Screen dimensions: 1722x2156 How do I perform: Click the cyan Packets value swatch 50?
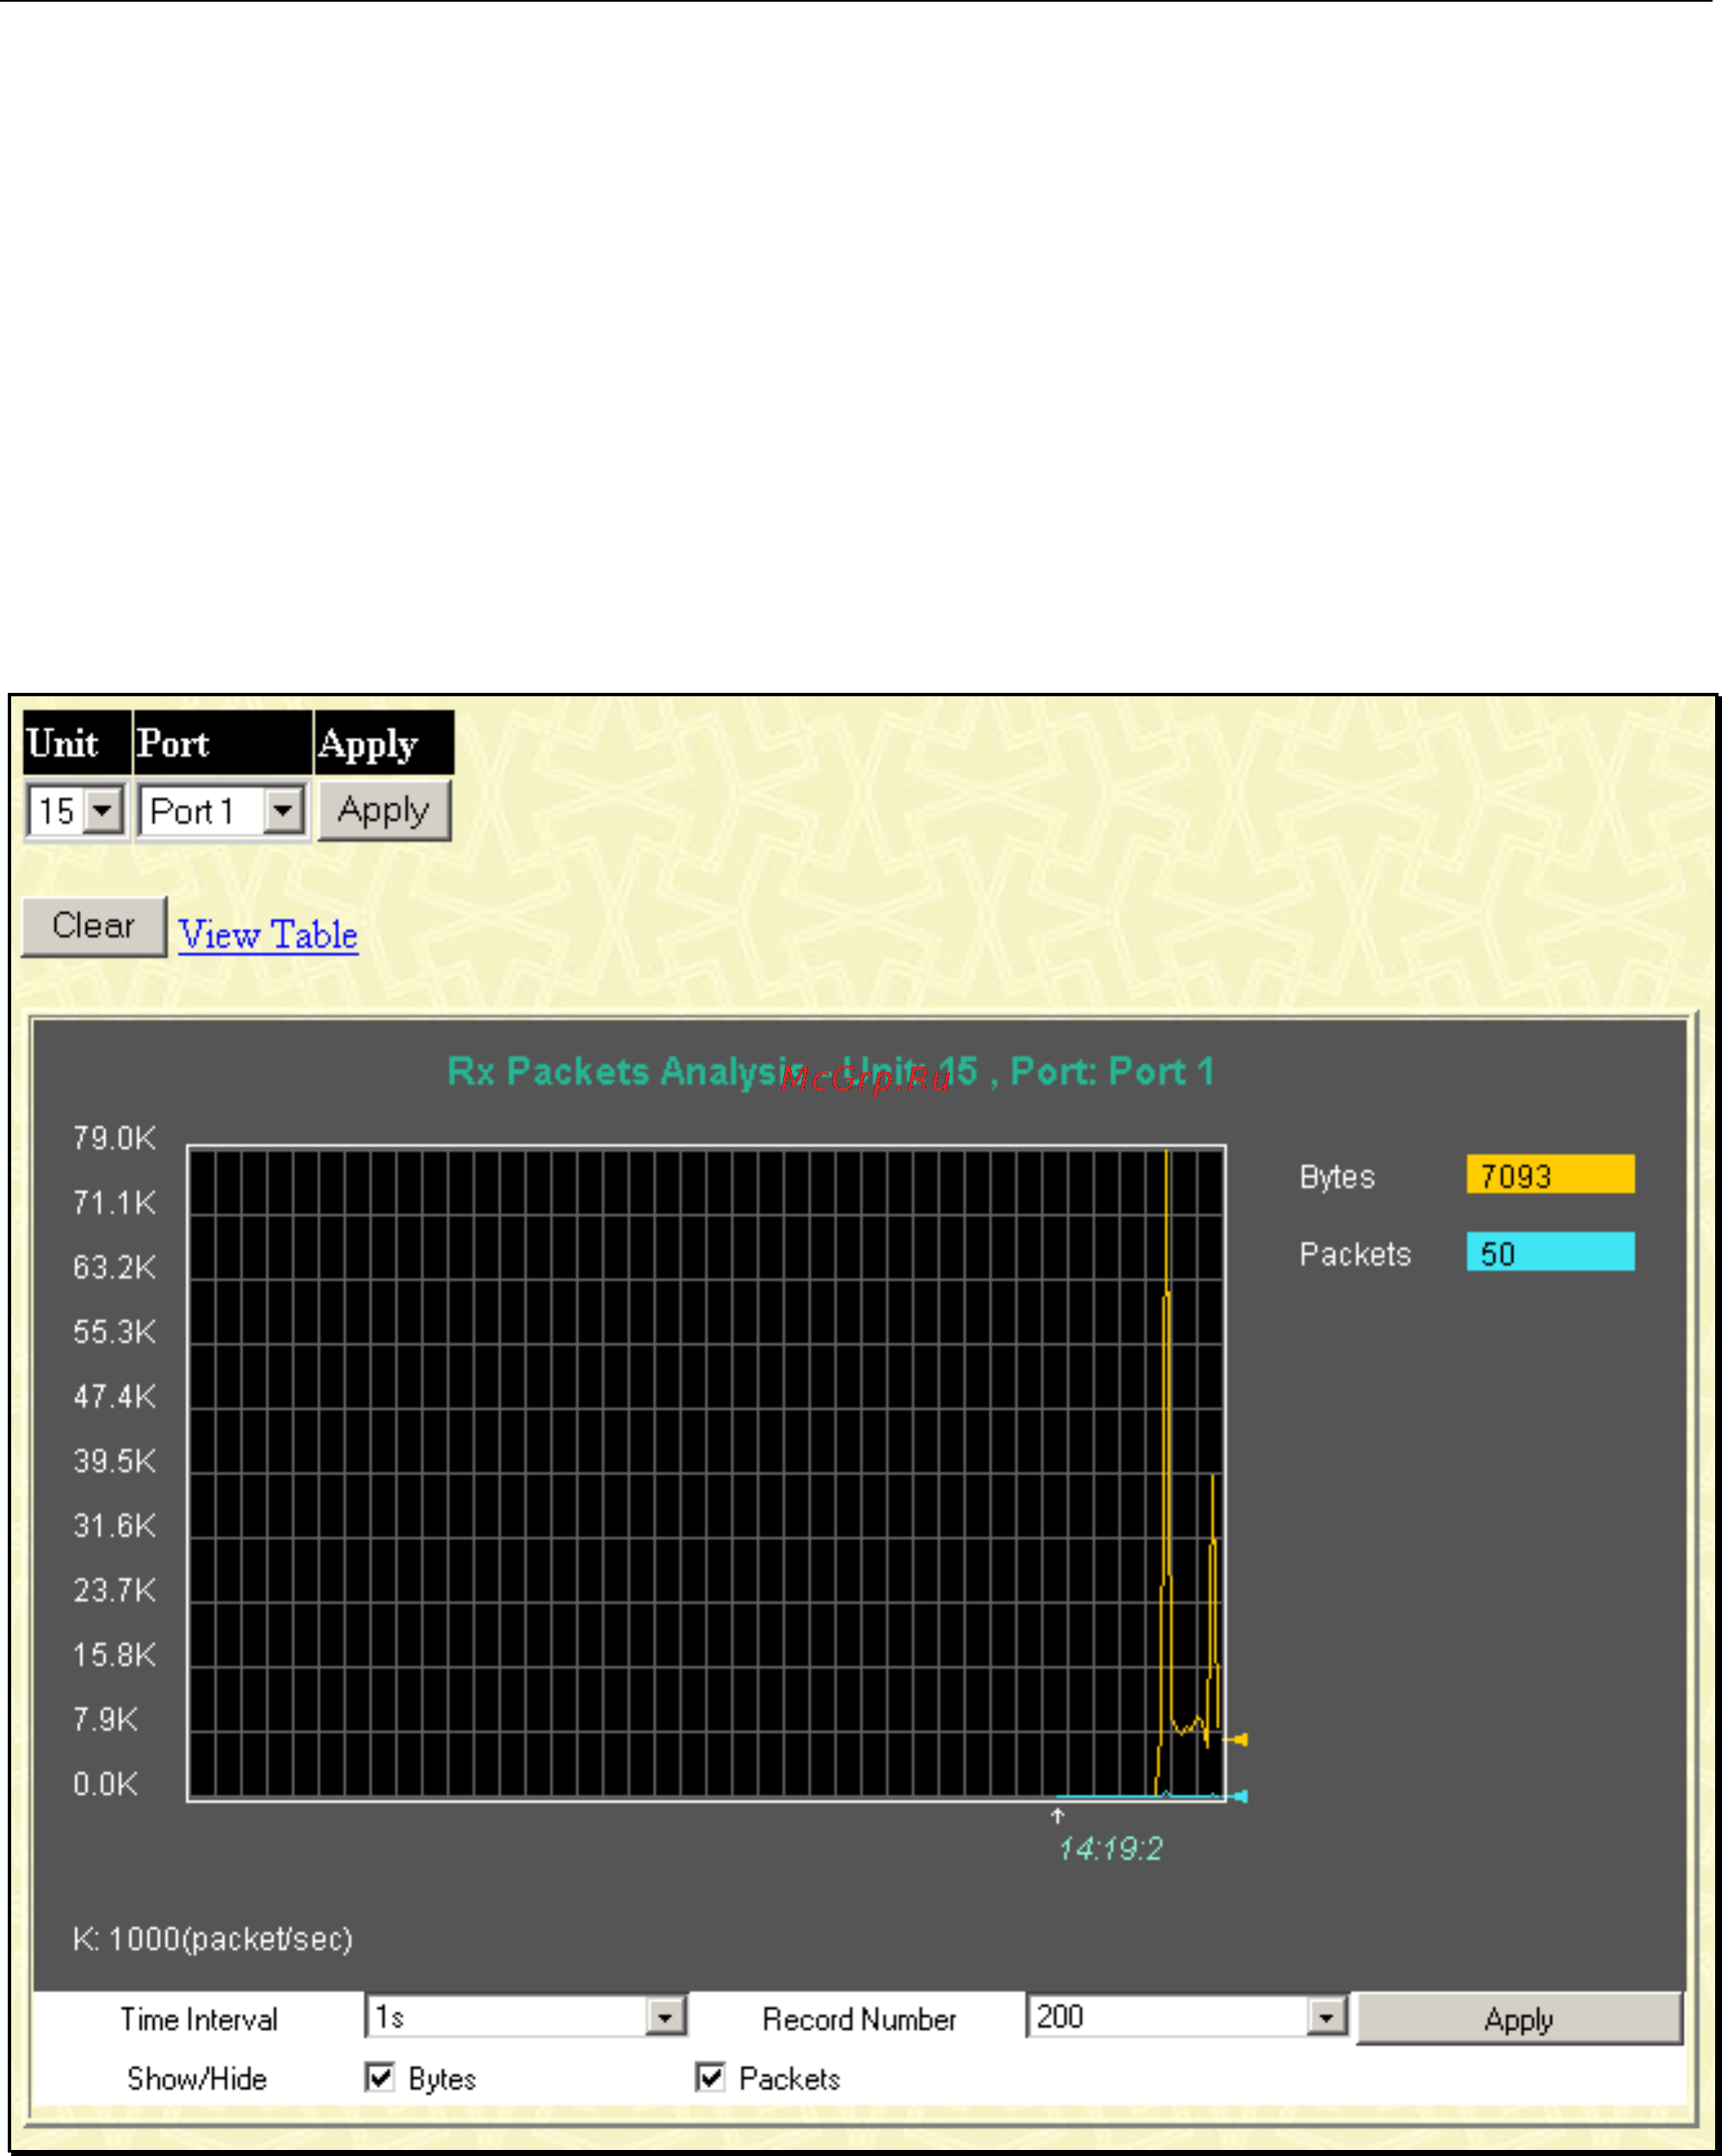(1550, 1252)
